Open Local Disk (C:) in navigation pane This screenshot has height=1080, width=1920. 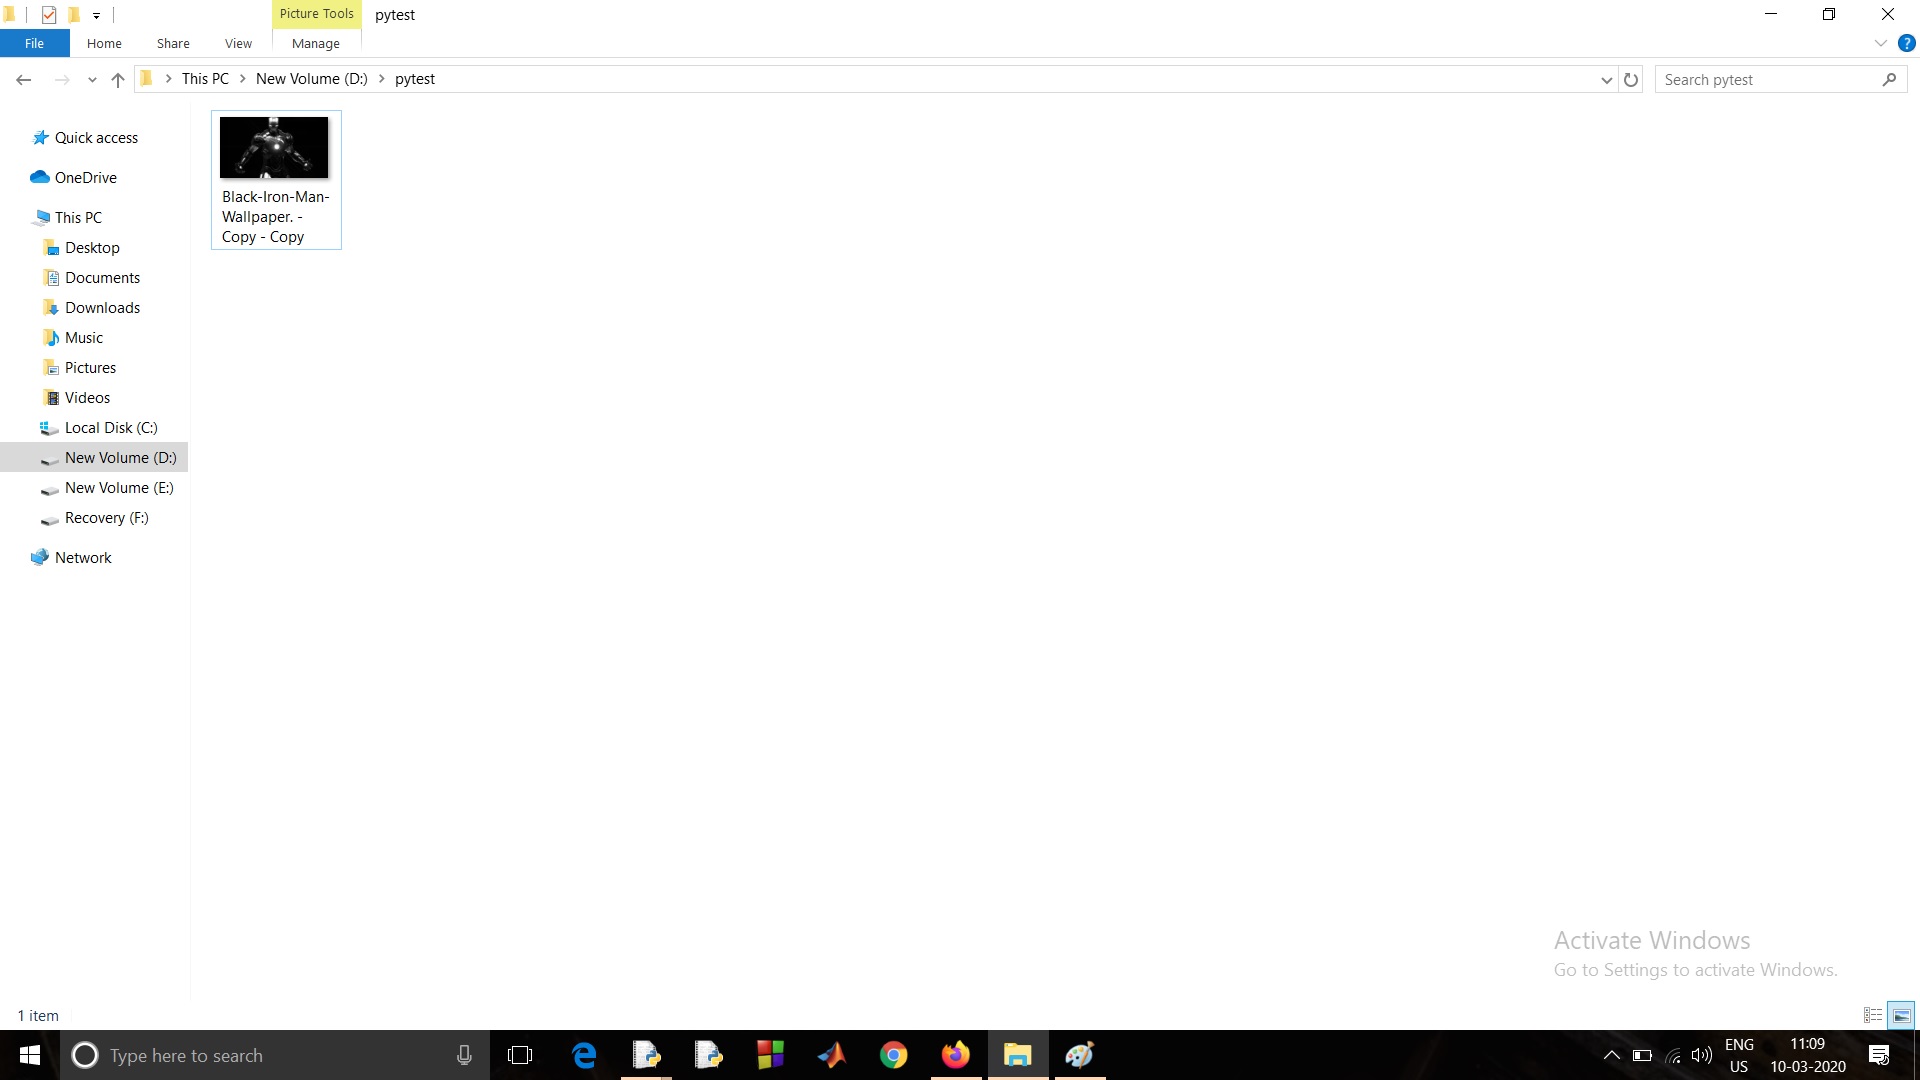point(111,428)
